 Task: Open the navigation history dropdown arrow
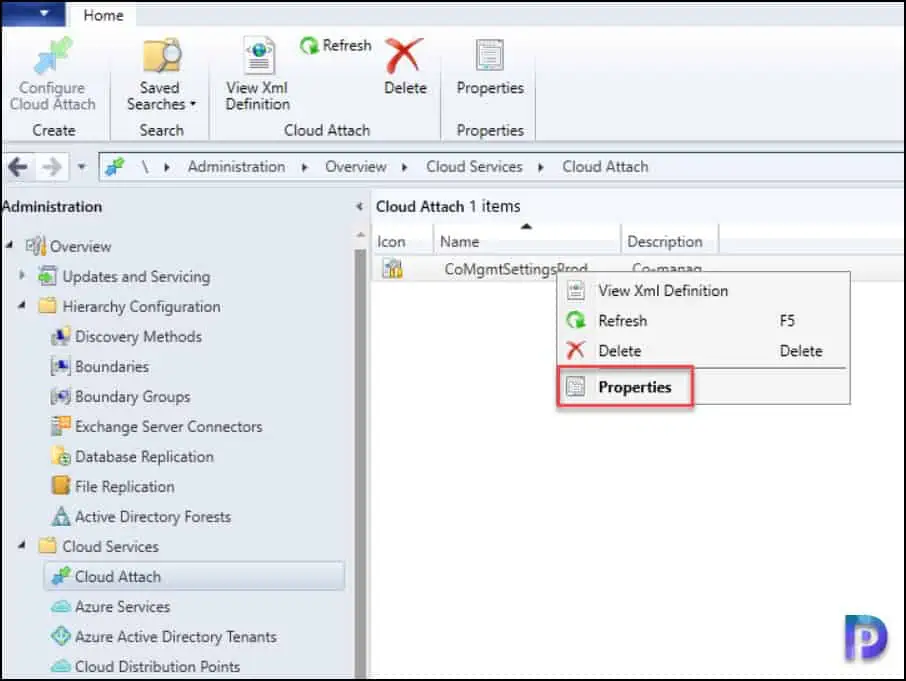pos(81,168)
